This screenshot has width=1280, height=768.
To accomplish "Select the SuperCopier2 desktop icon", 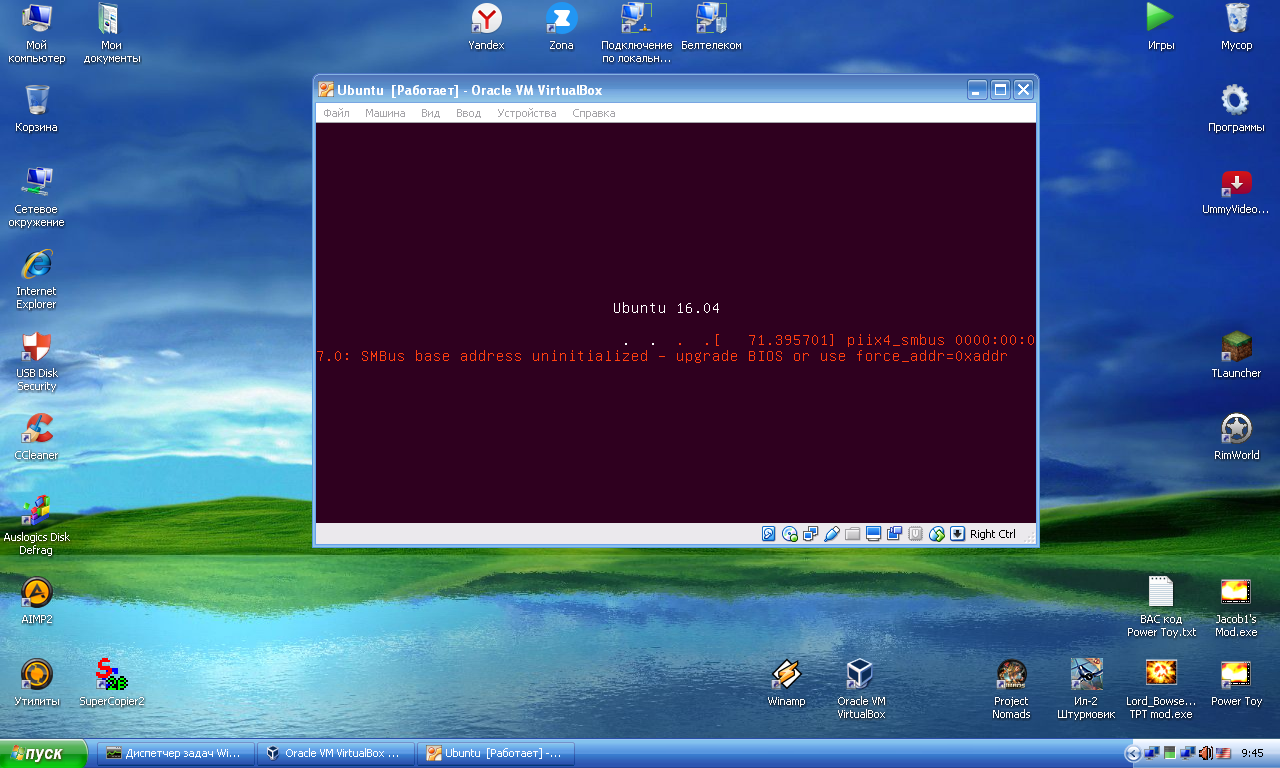I will (x=112, y=682).
